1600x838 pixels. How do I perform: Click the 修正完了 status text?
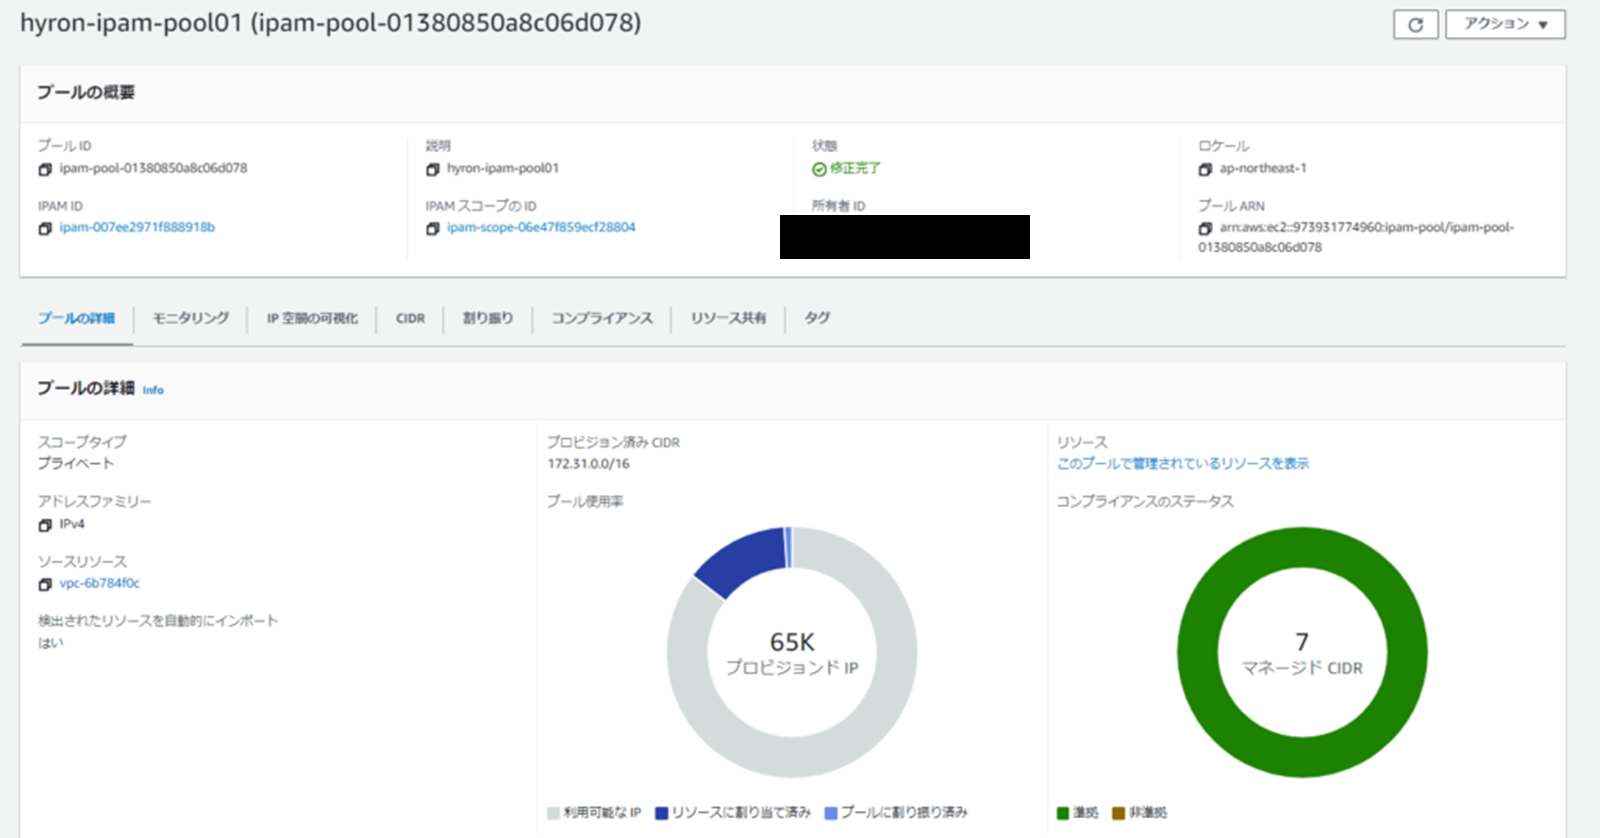(x=855, y=168)
